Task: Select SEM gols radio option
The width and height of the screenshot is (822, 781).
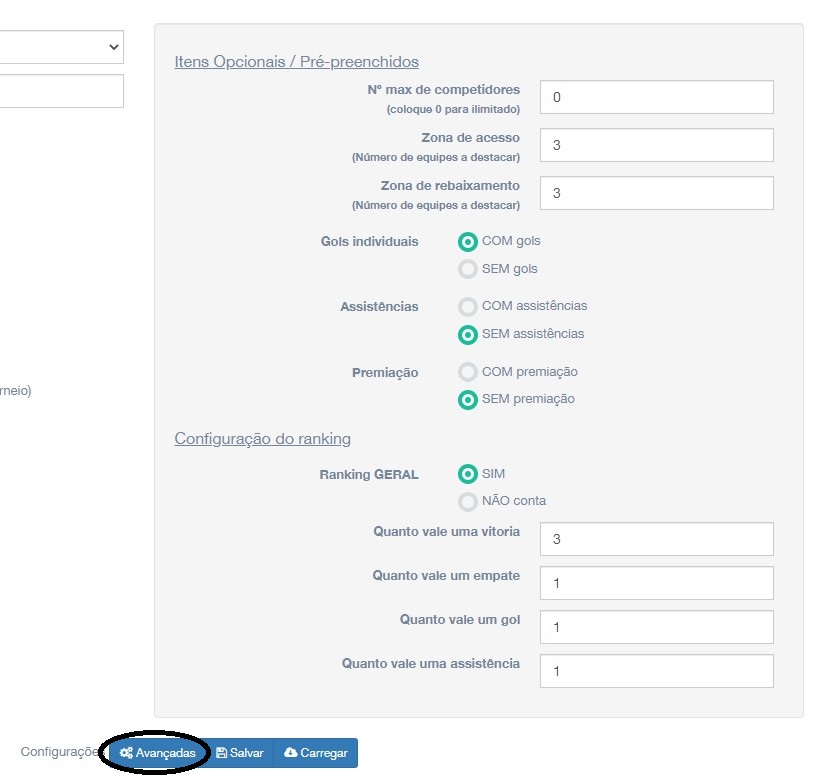Action: tap(467, 269)
